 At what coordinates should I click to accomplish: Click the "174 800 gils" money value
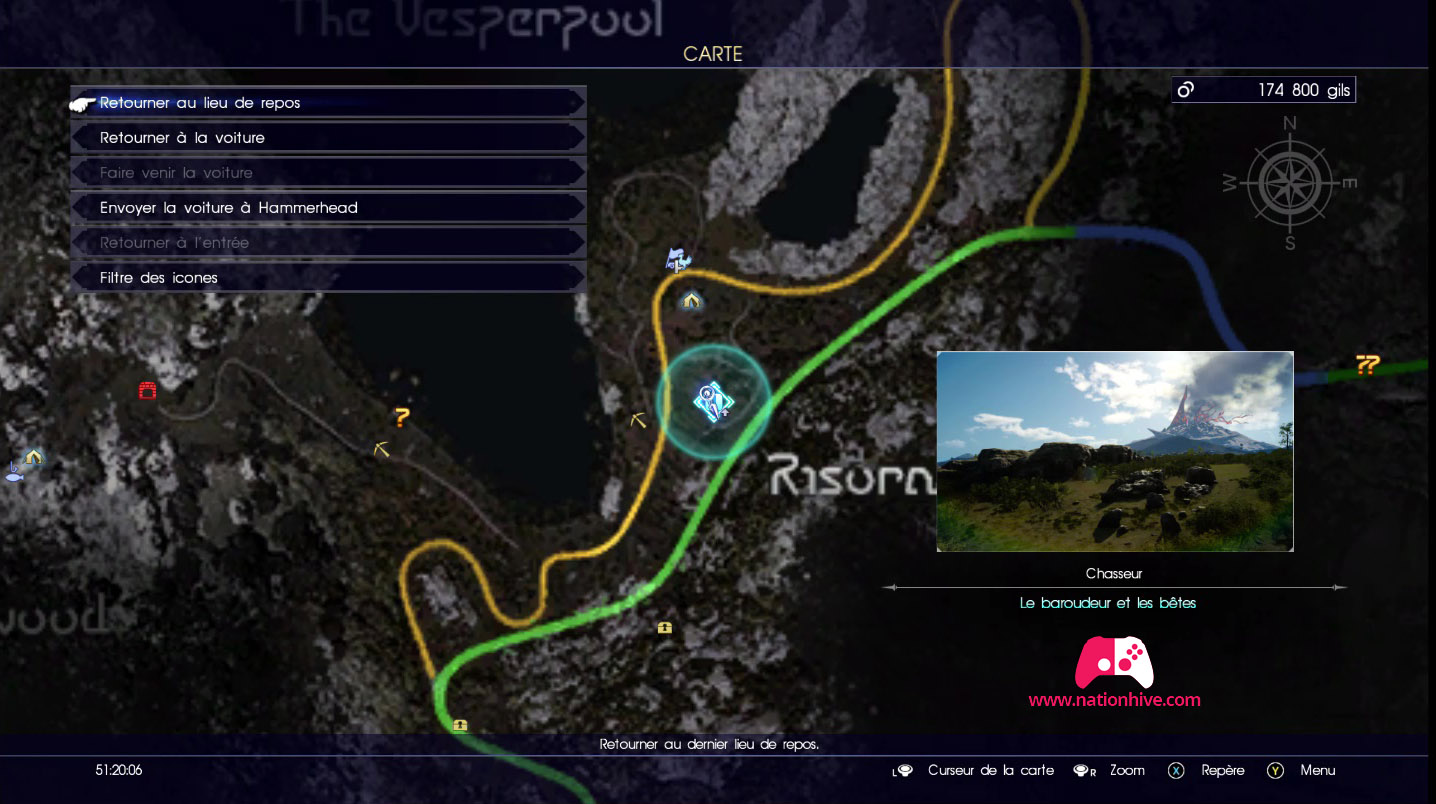pos(1304,90)
